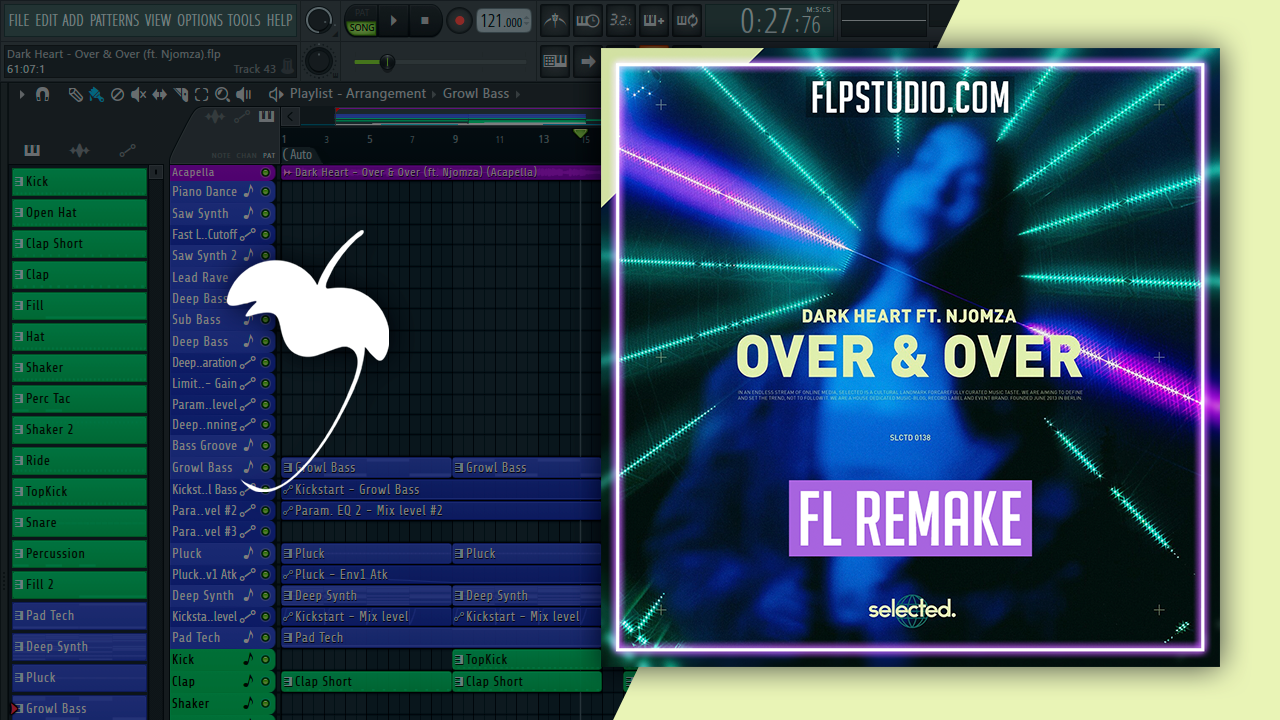Open the FILE menu
This screenshot has width=1280, height=720.
pyautogui.click(x=19, y=20)
